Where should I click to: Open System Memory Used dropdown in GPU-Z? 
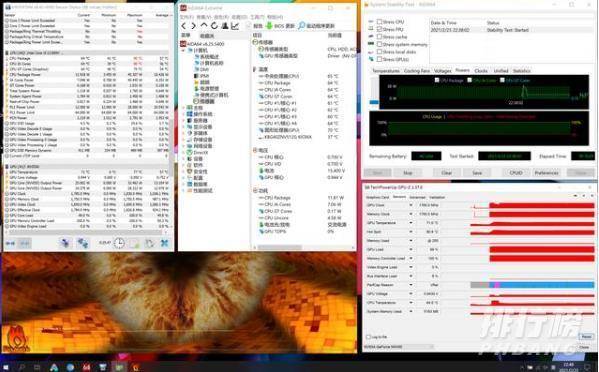point(411,312)
